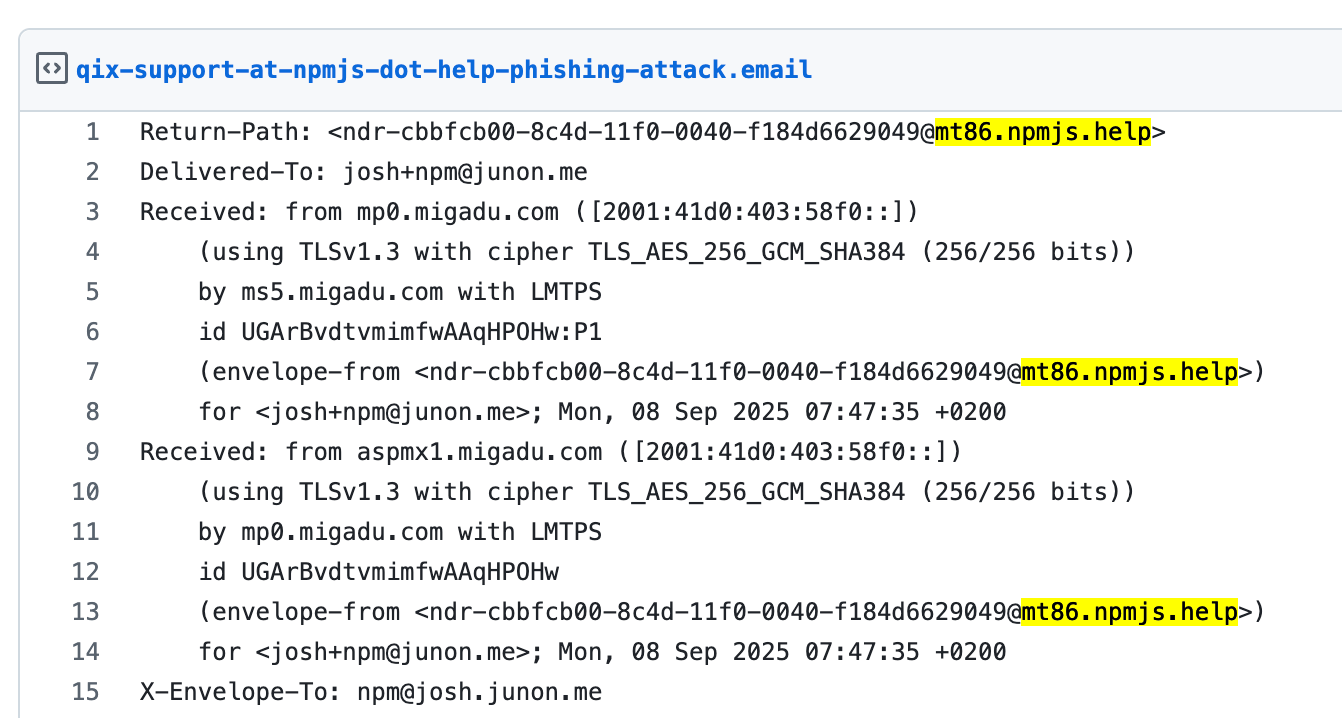Click the Delivered-To josh+npm@junon.me address
Viewport: 1342px width, 718px height.
(x=465, y=172)
